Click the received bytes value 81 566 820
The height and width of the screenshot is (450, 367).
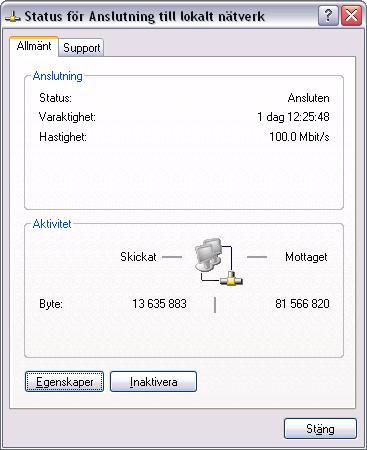pyautogui.click(x=302, y=304)
